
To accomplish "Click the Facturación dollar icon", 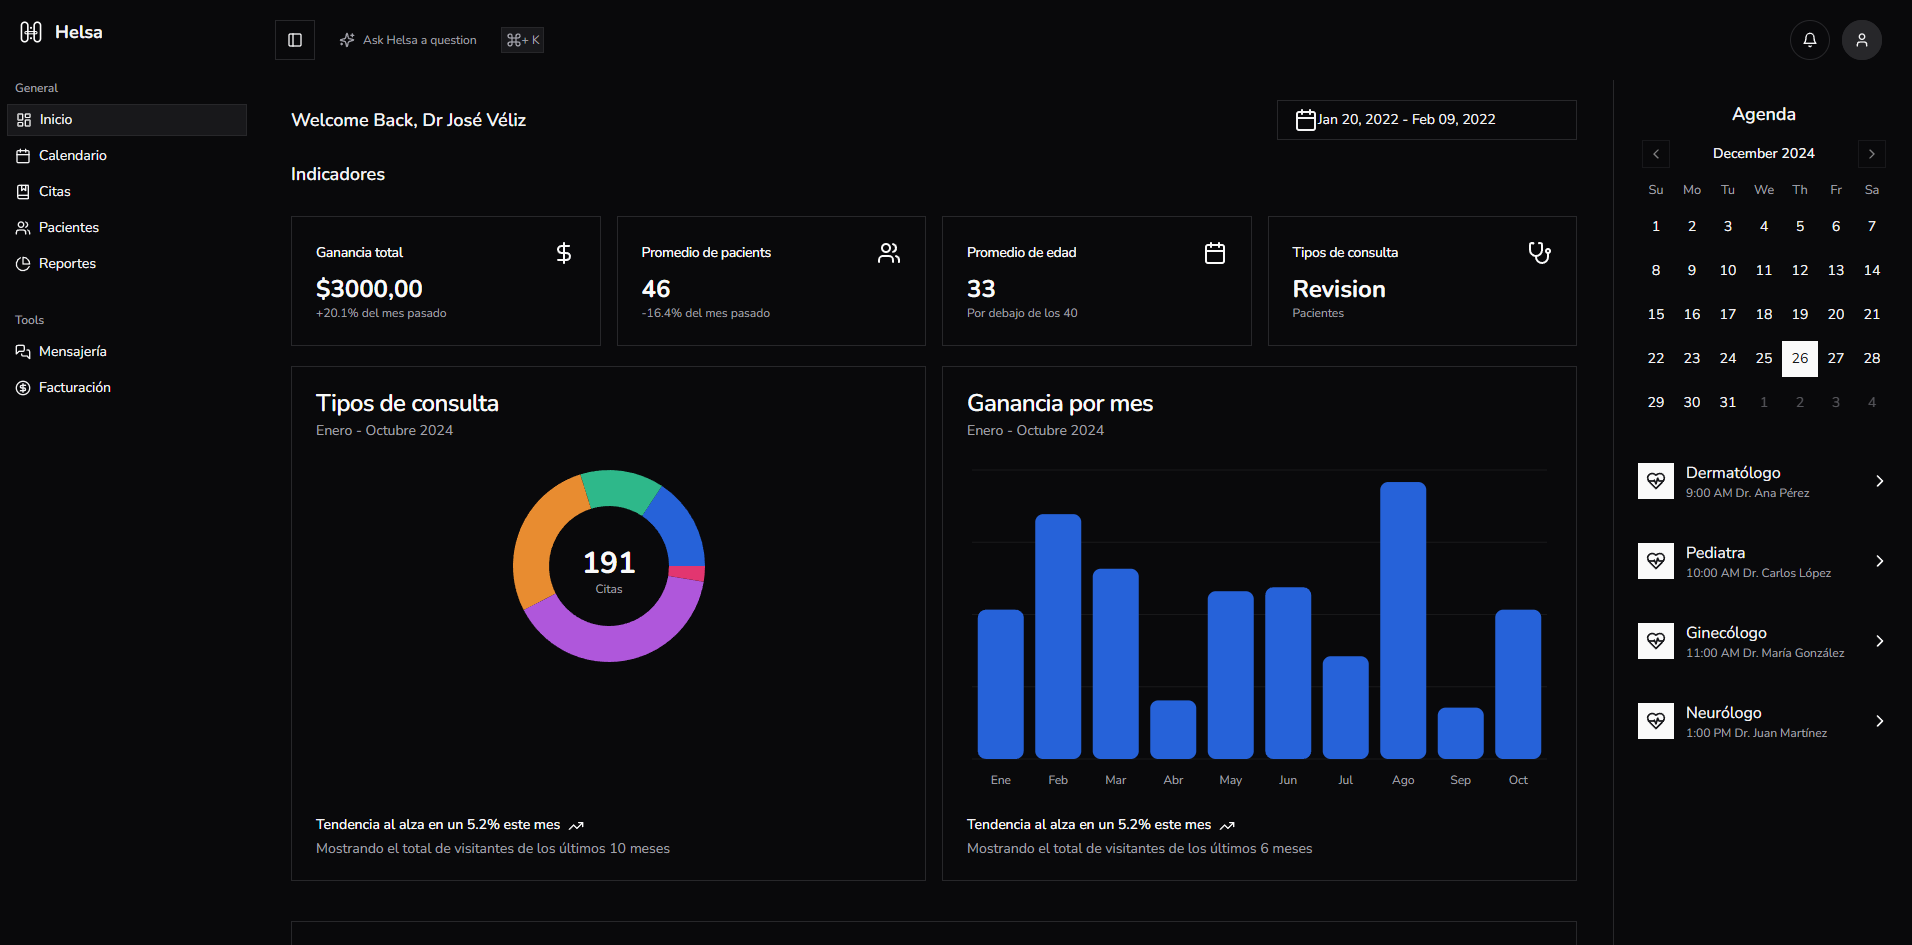I will [x=23, y=388].
